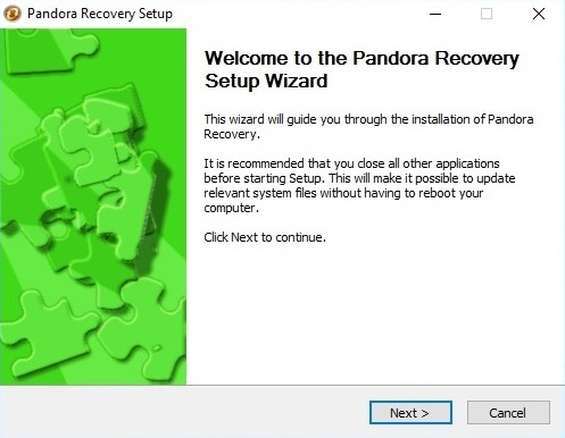Screen dimensions: 565x438
Task: Click the green puzzle wizard banner image
Action: [x=93, y=207]
